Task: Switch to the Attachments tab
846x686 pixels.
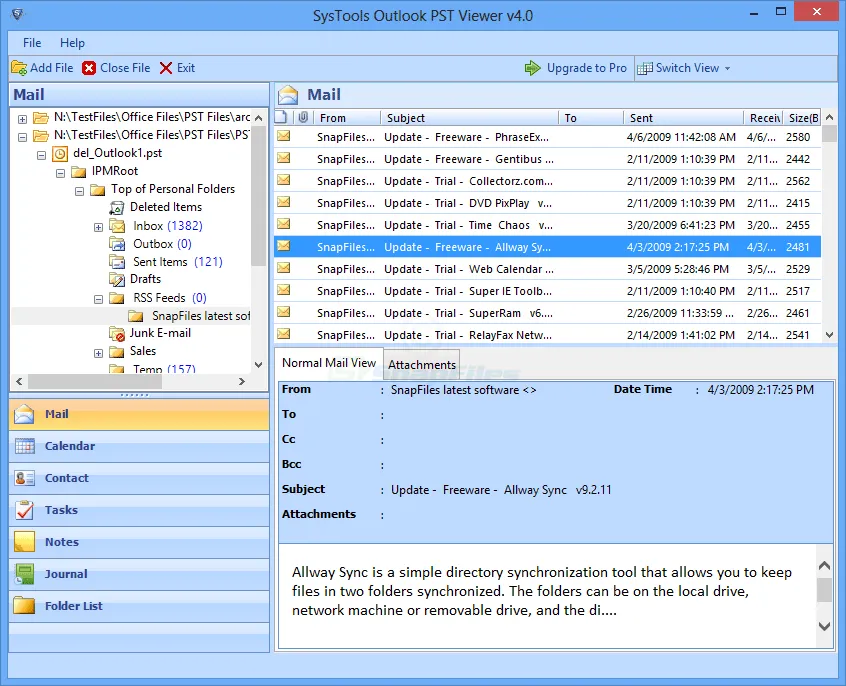Action: point(422,364)
